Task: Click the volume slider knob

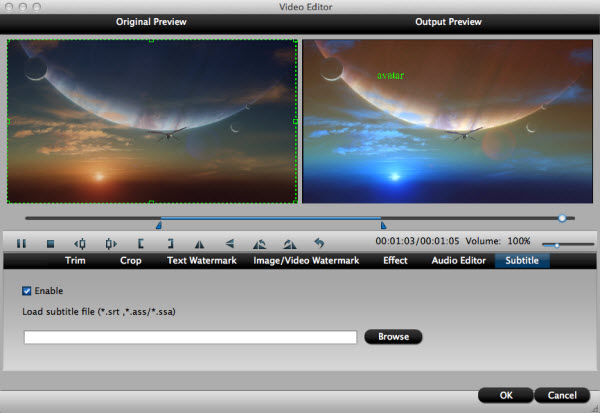Action: (x=557, y=245)
